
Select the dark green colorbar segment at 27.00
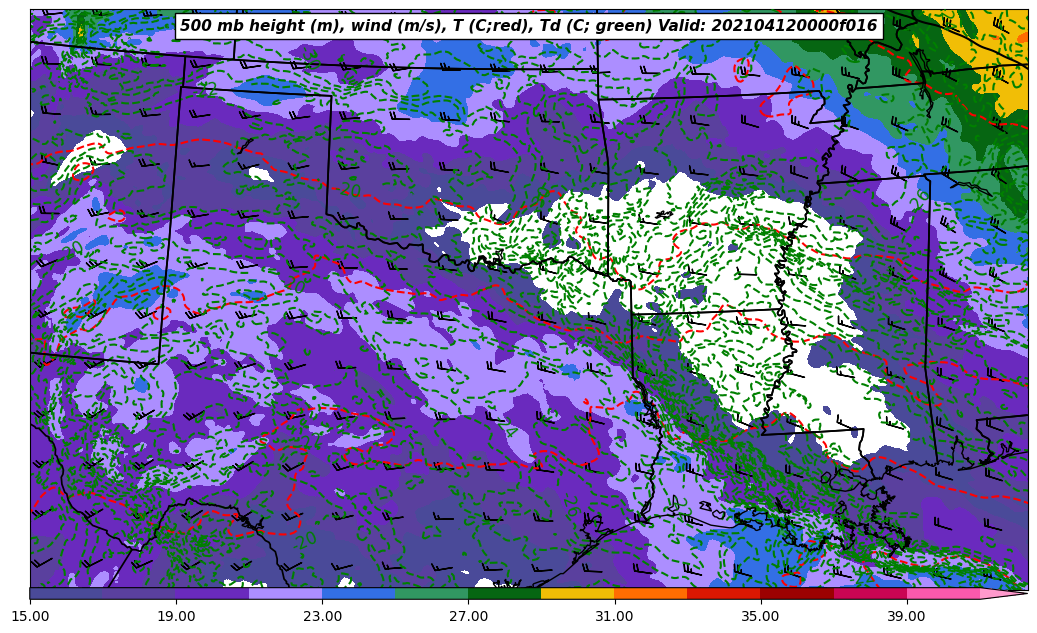504,593
